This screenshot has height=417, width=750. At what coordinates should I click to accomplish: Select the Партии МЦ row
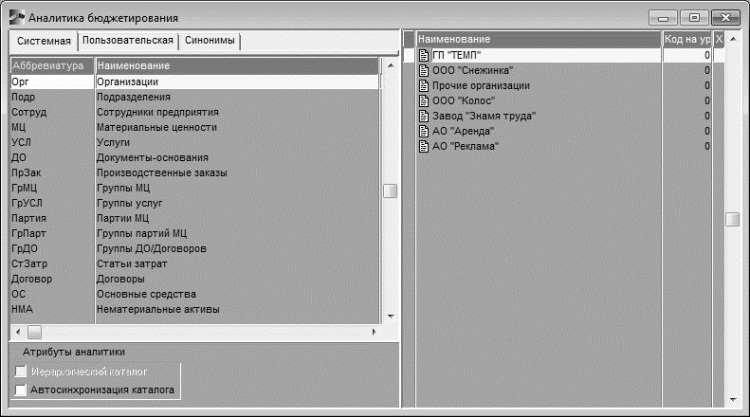(195, 219)
